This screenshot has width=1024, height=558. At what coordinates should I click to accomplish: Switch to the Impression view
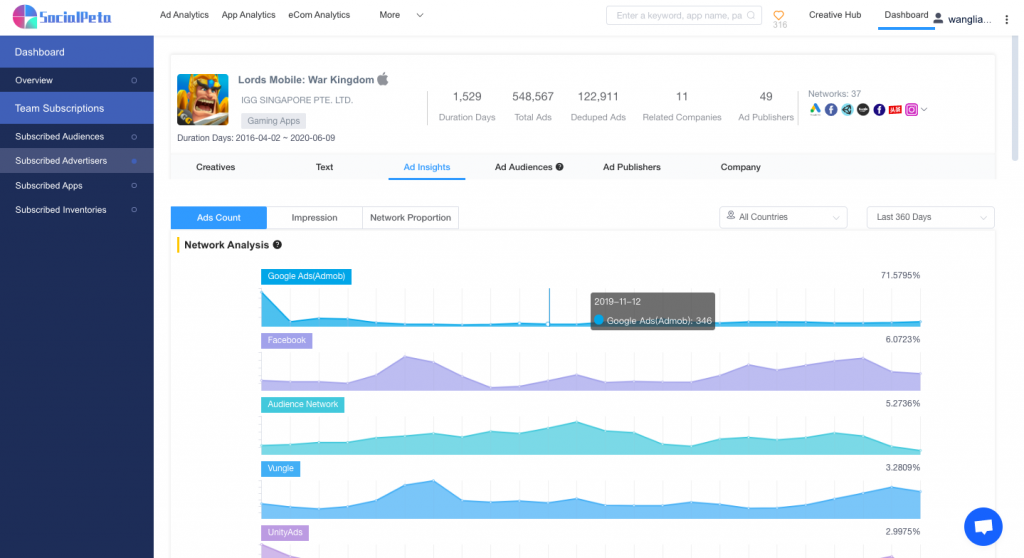tap(314, 218)
